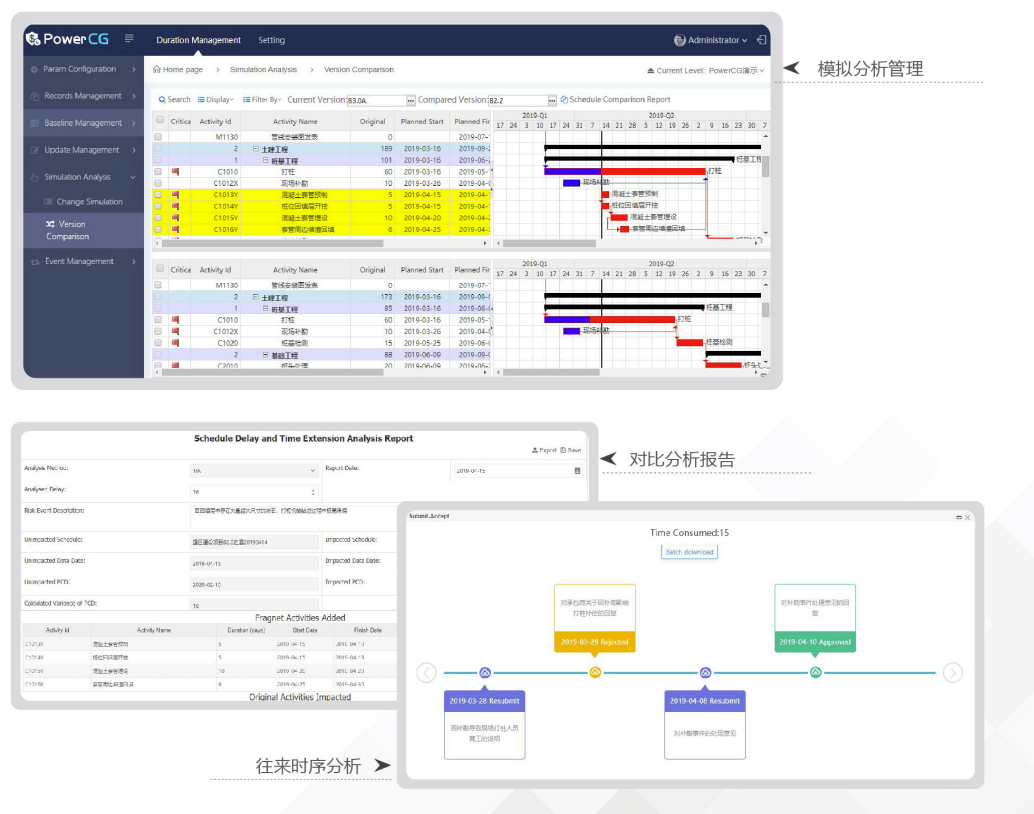The image size is (1034, 814).
Task: Click the Home page house icon
Action: 157,69
